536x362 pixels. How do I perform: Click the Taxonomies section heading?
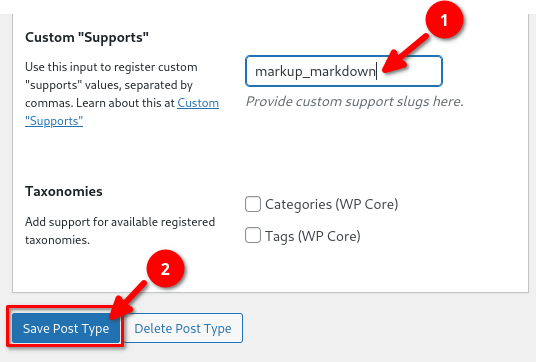64,191
